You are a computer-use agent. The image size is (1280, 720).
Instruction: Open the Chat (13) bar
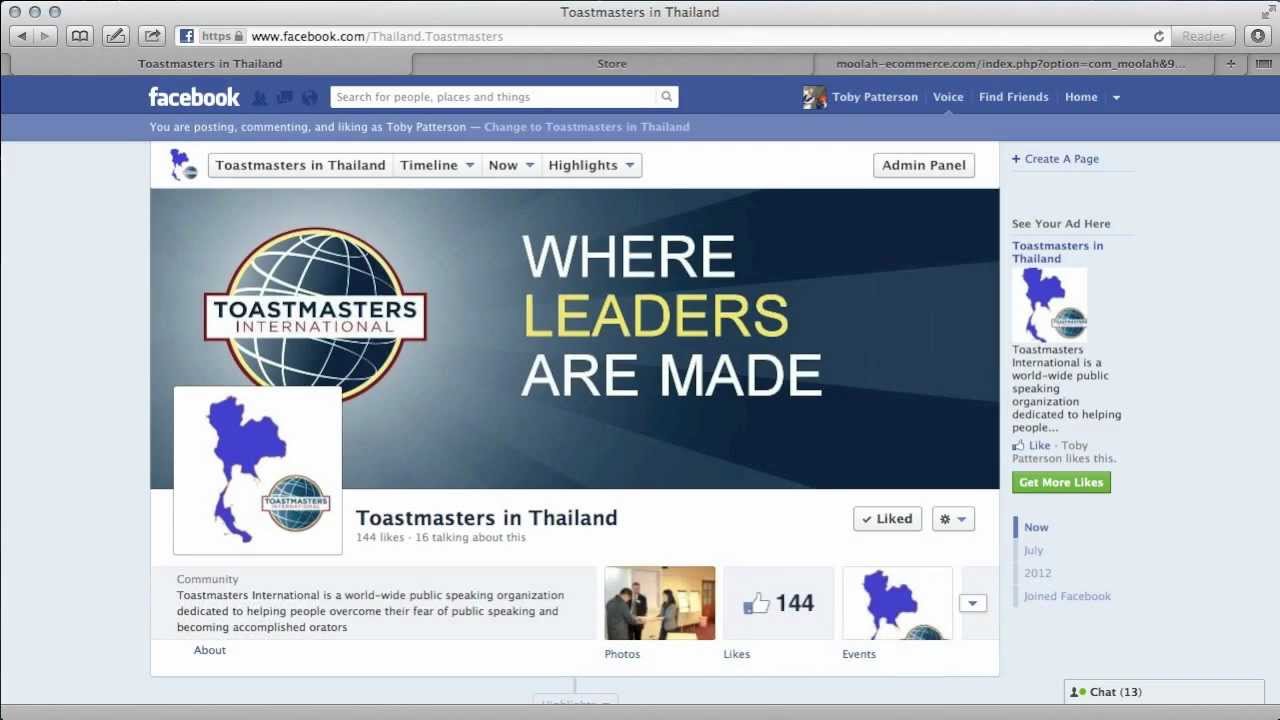tap(1164, 692)
